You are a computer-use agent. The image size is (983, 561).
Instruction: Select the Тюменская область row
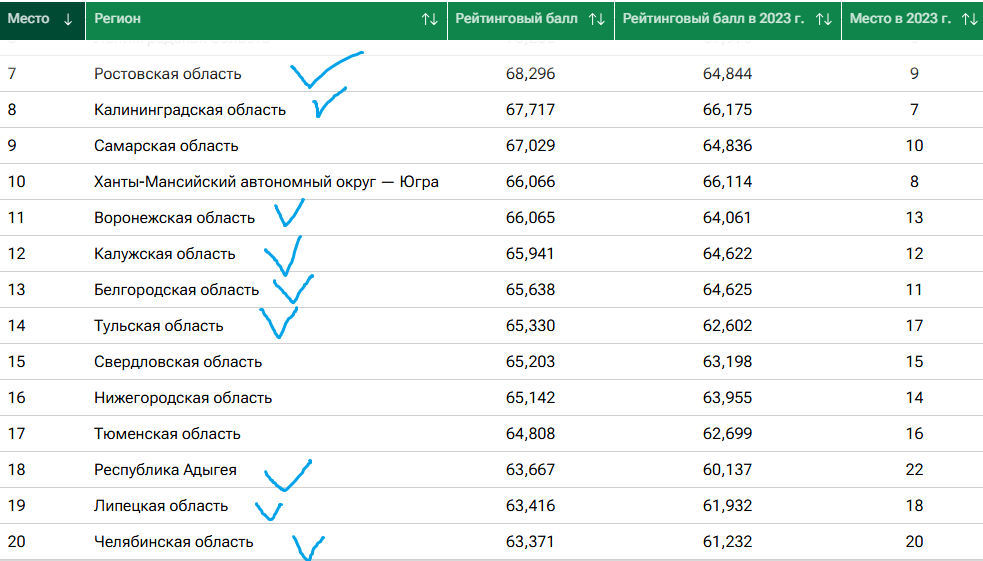point(167,434)
